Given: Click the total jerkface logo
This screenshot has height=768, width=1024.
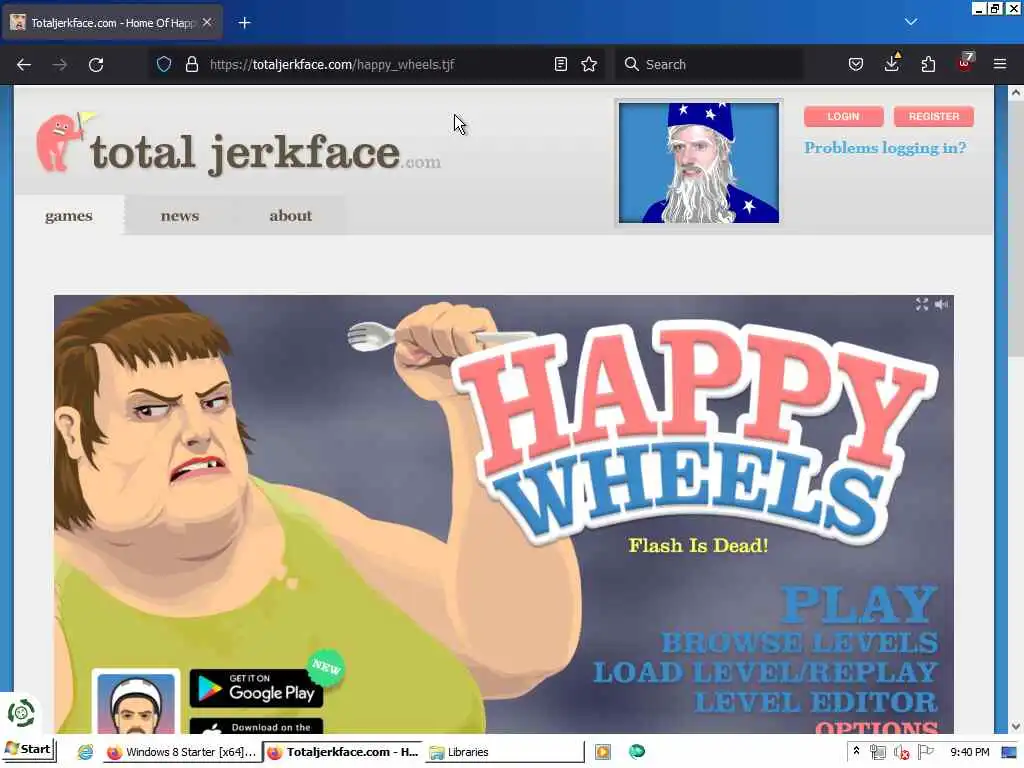Looking at the screenshot, I should point(238,145).
